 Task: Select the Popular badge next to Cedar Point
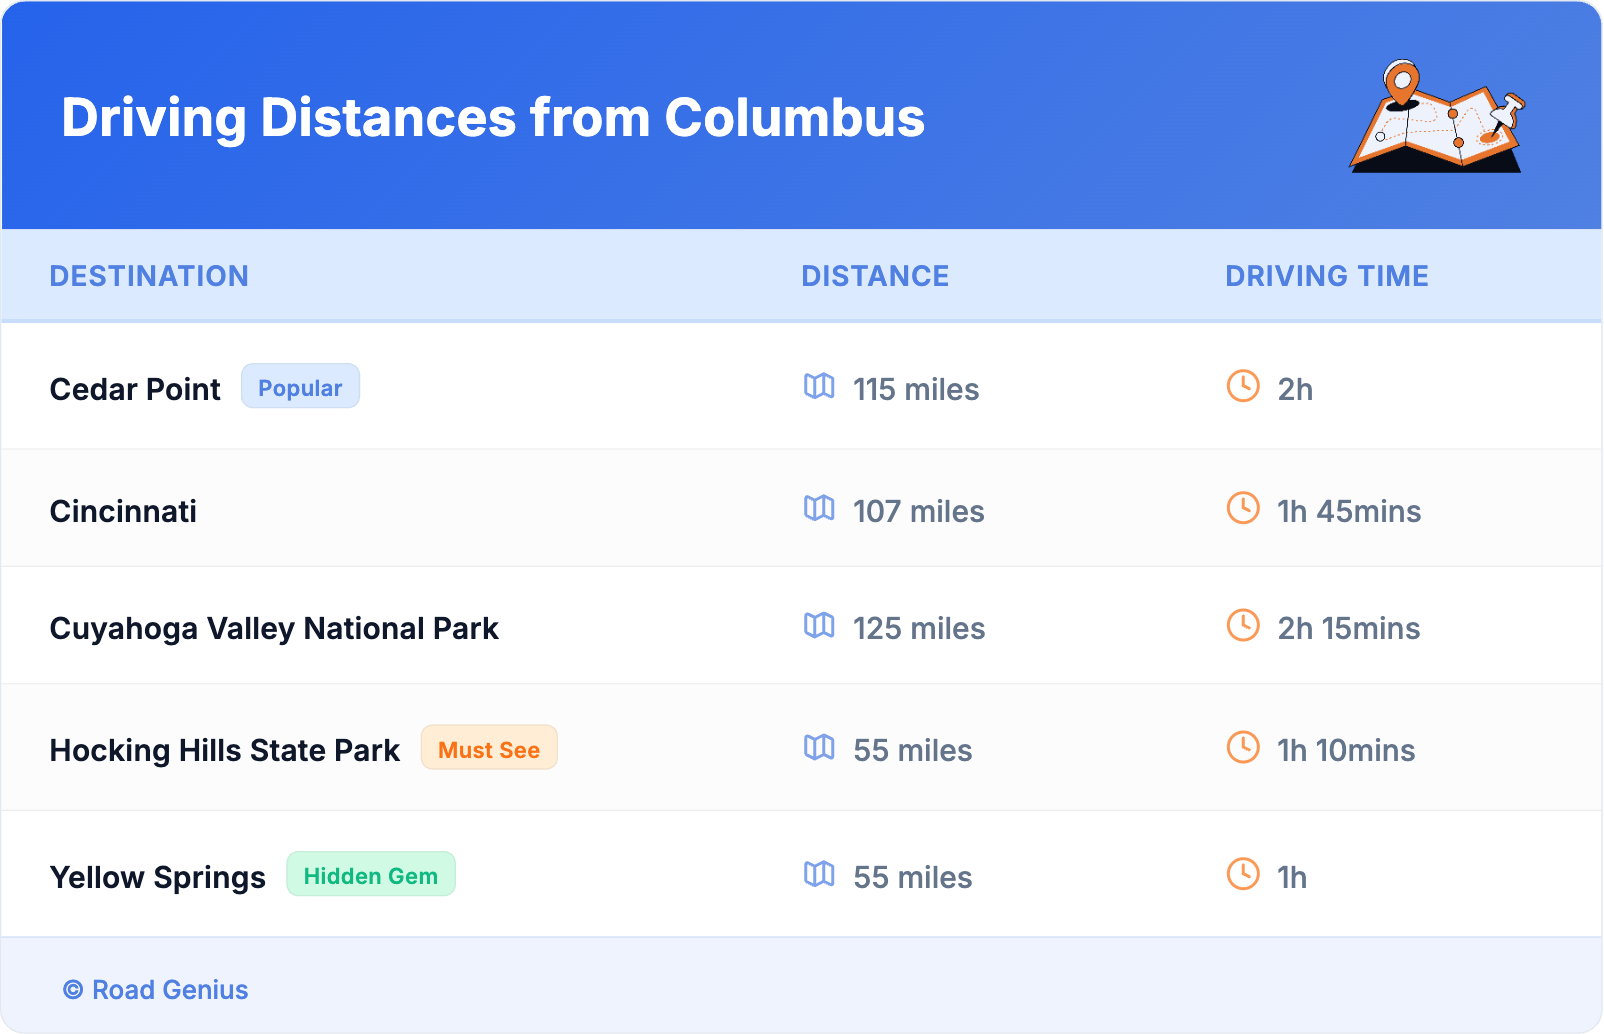tap(300, 387)
